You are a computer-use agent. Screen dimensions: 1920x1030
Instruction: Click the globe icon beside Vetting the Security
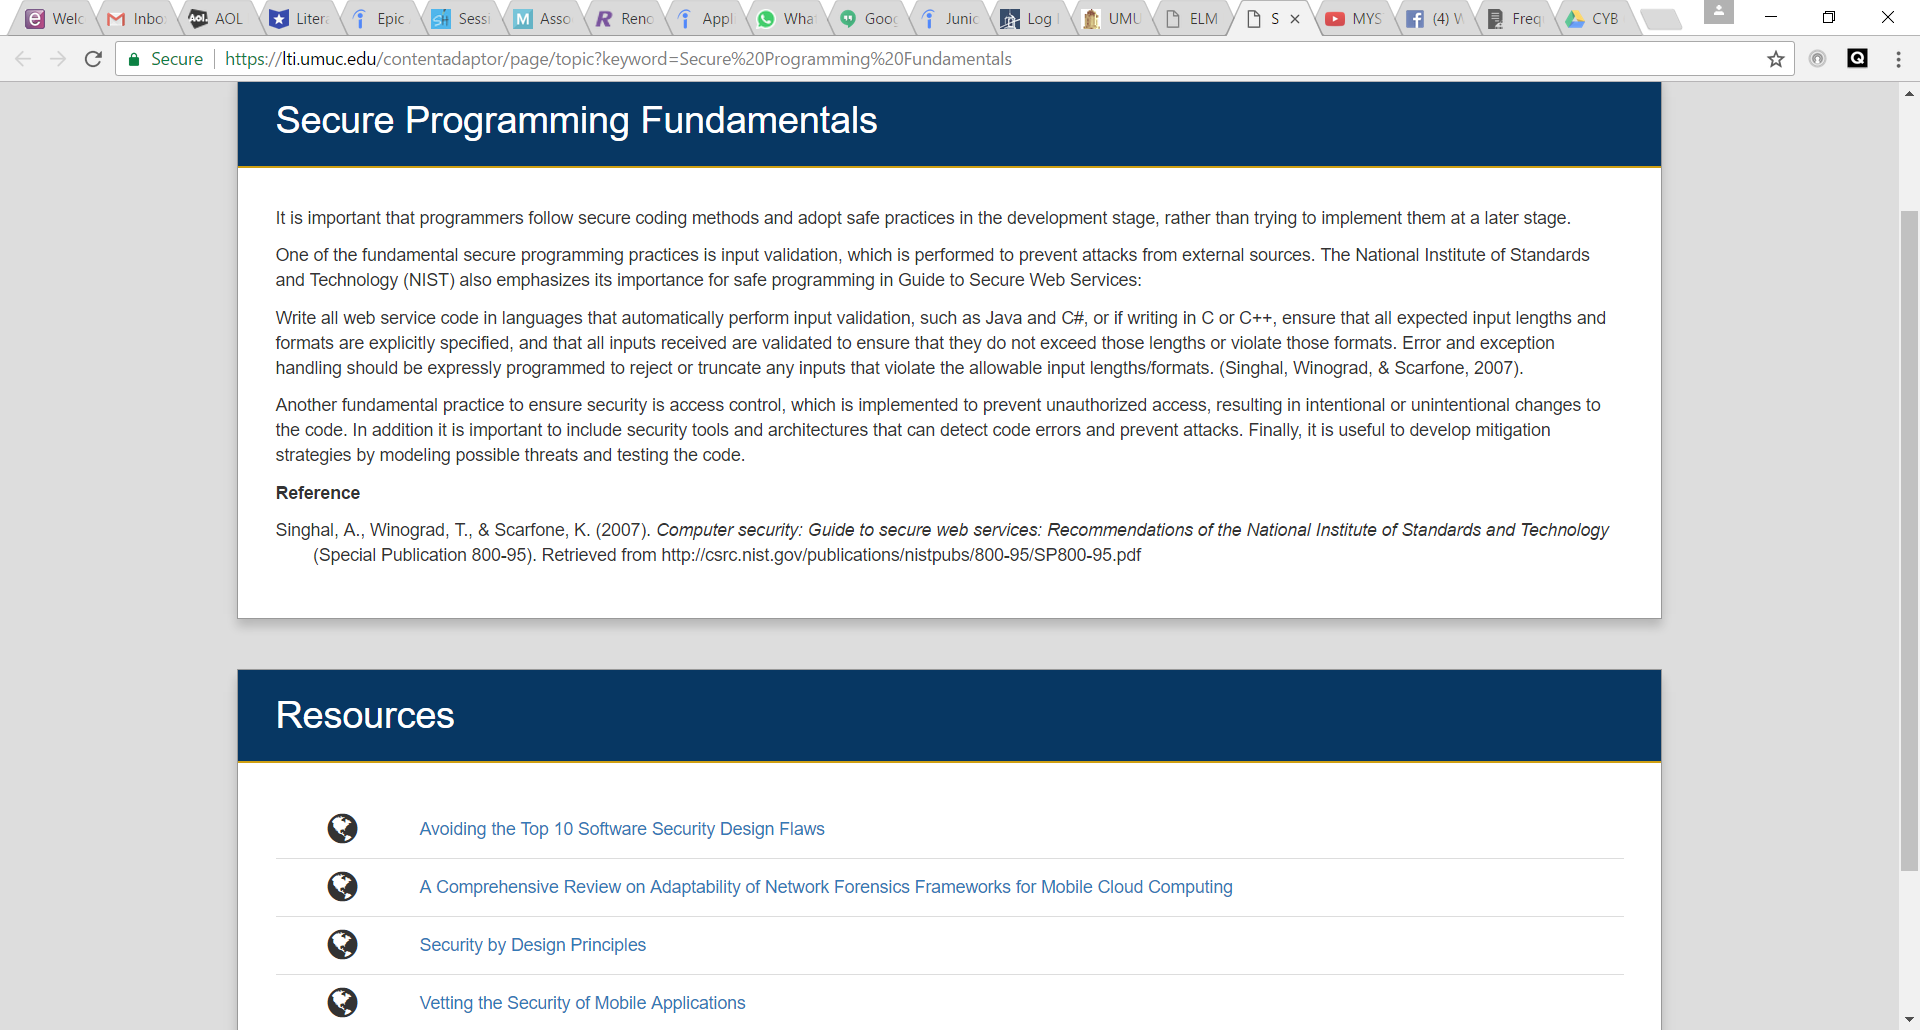[342, 1003]
